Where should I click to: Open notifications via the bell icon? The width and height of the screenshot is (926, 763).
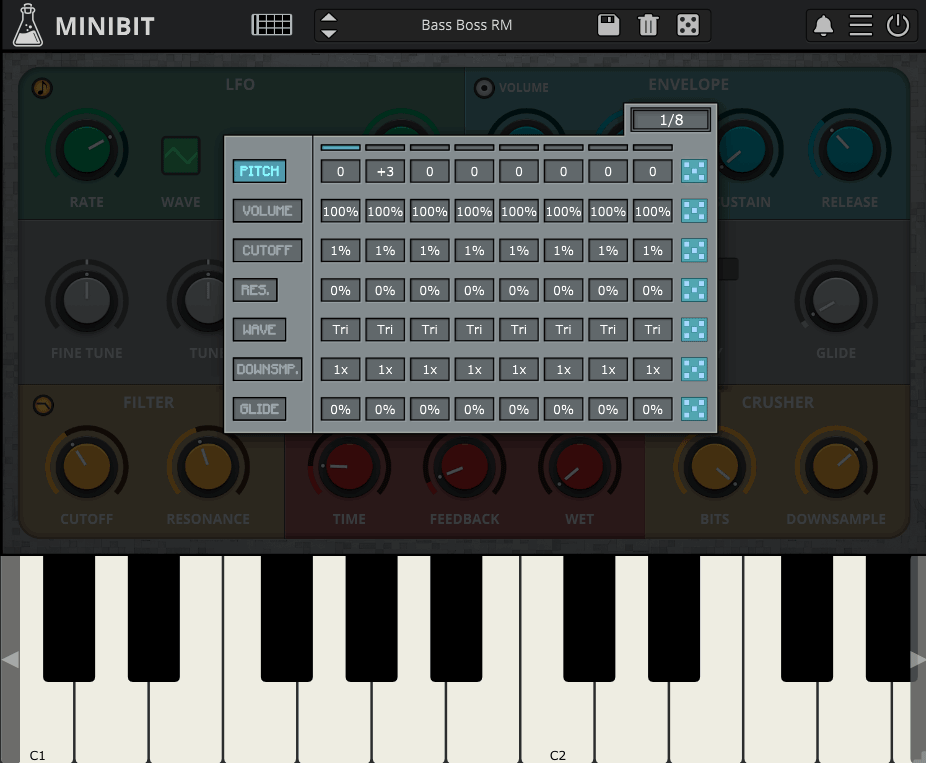click(822, 25)
